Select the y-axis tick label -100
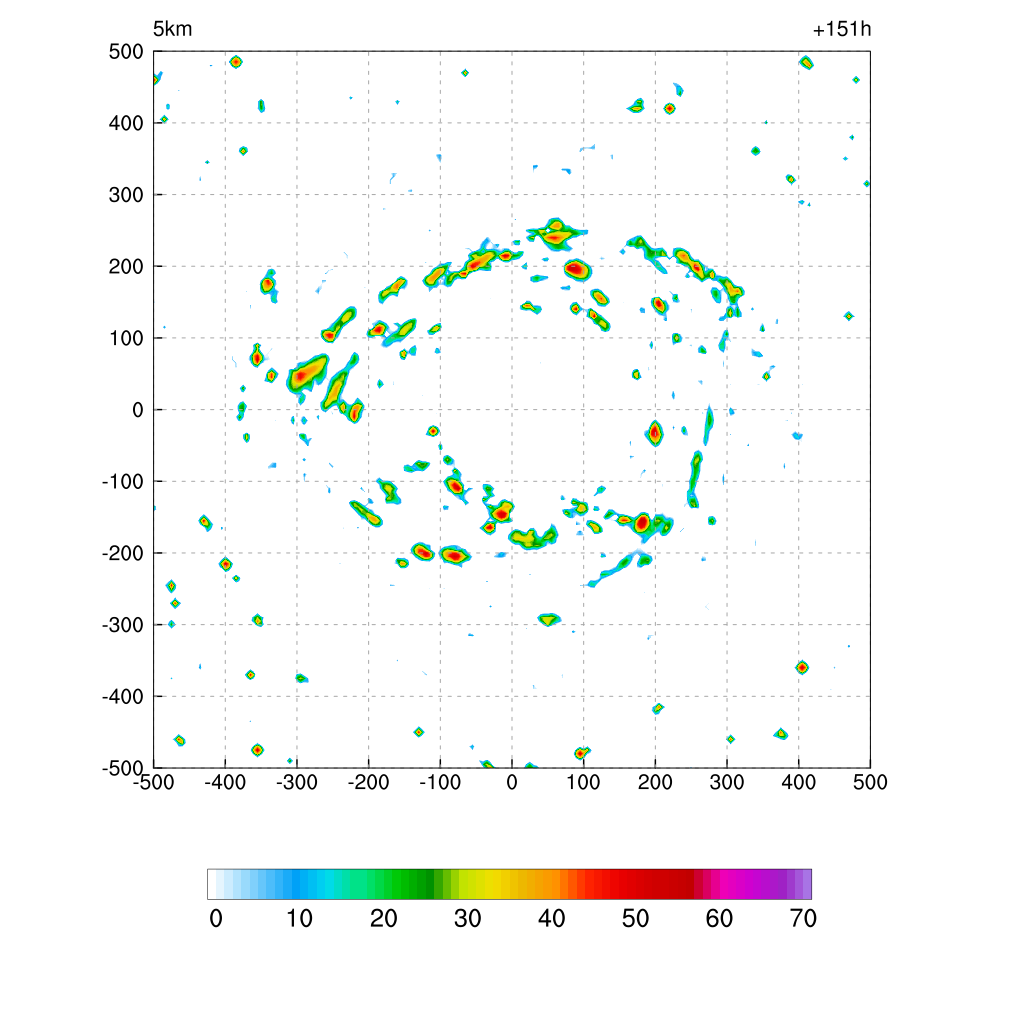The width and height of the screenshot is (1024, 1024). click(x=123, y=482)
